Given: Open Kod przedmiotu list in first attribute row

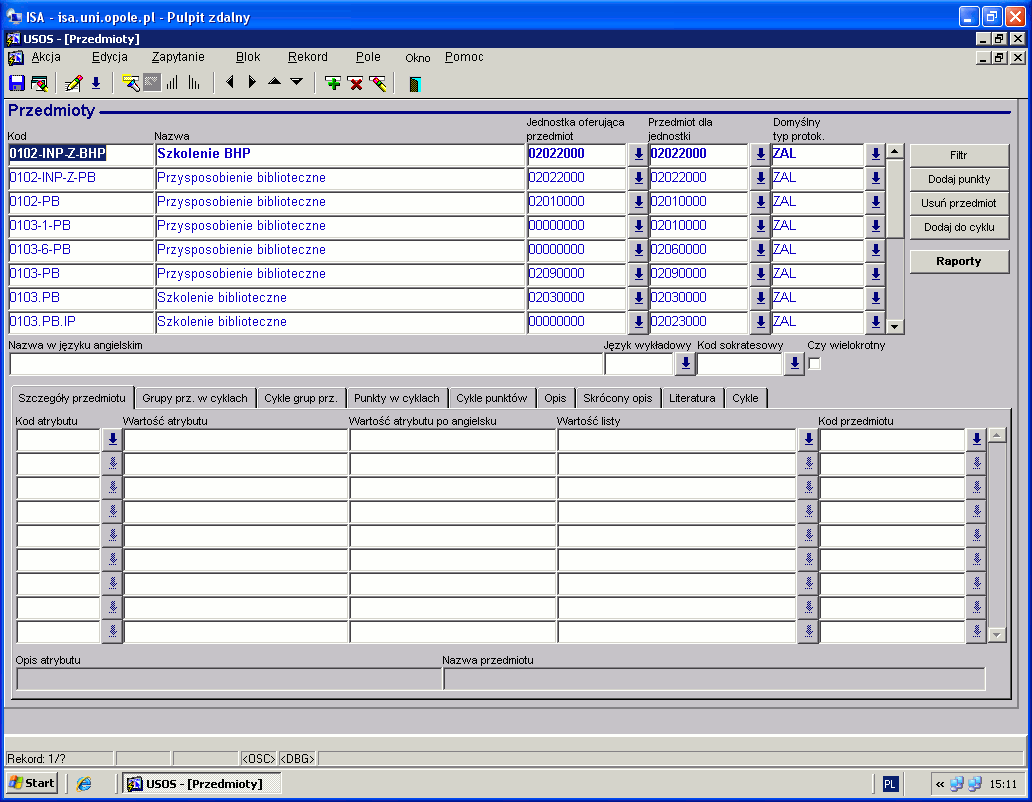Looking at the screenshot, I should (x=977, y=439).
